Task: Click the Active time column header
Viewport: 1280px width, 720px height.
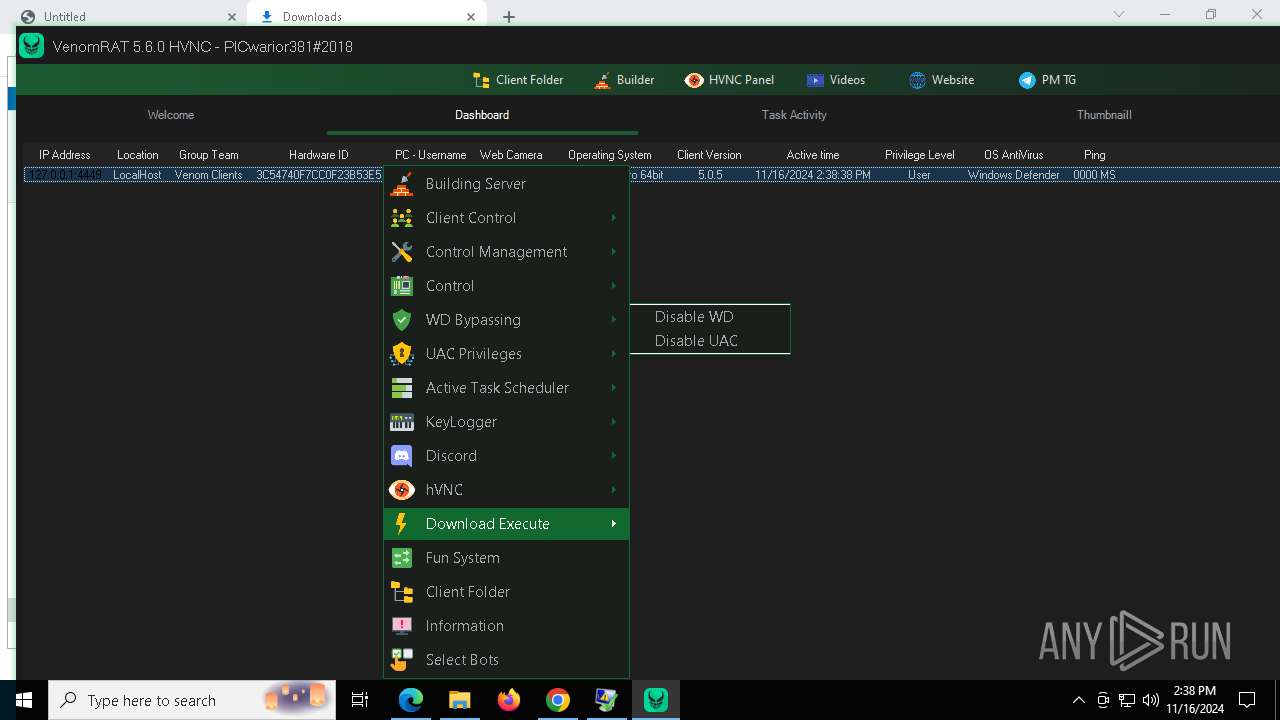Action: 813,155
